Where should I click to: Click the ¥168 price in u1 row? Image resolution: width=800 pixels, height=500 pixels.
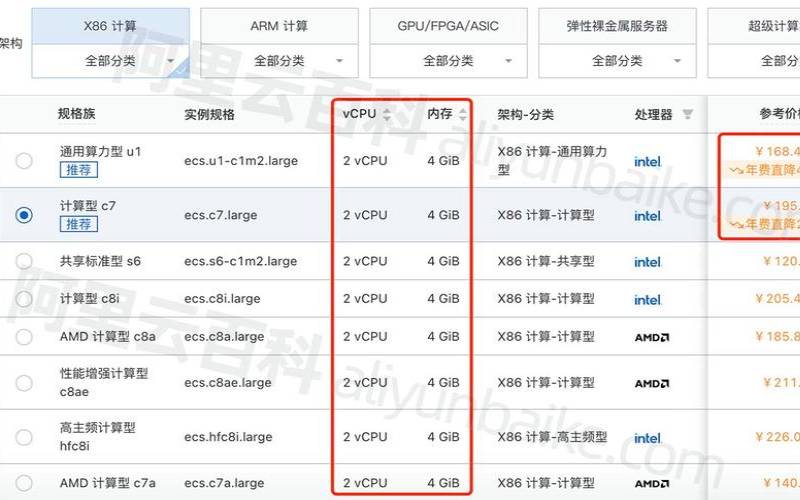[x=778, y=151]
